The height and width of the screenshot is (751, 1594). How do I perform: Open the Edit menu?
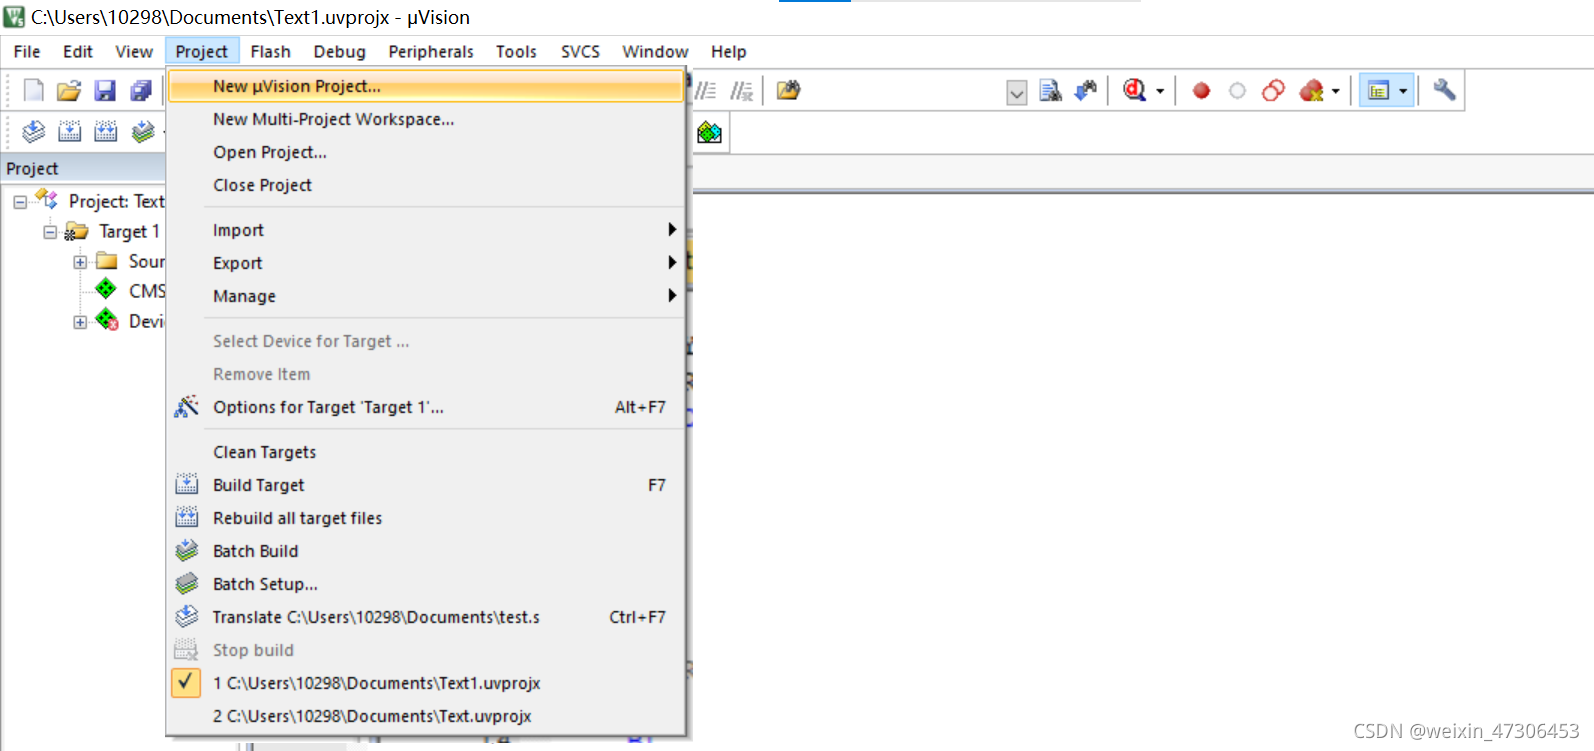point(78,51)
